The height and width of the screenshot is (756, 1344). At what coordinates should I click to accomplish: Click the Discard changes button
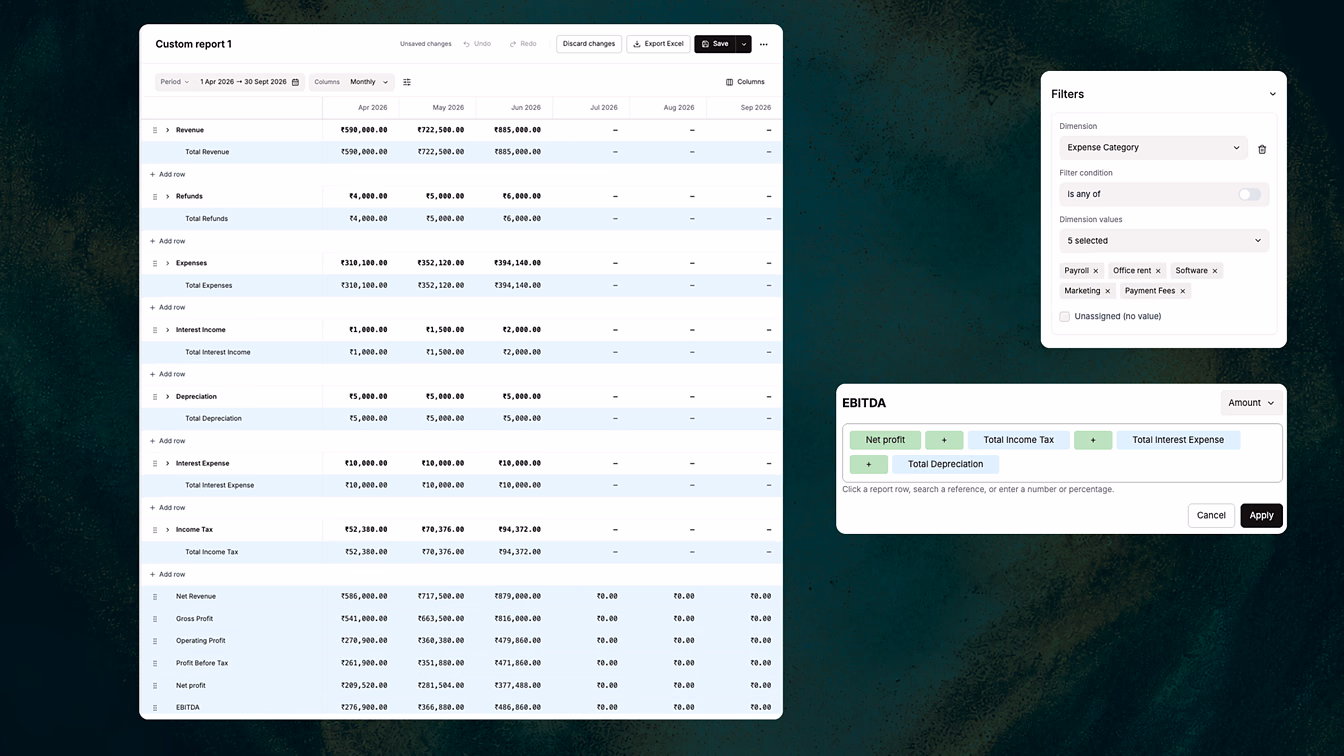(589, 44)
